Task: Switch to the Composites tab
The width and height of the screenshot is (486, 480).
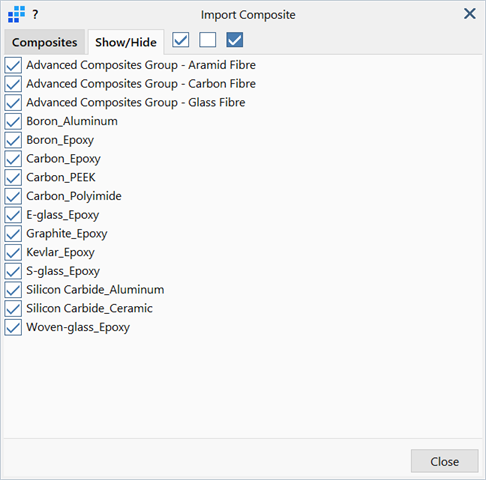Action: (x=45, y=42)
